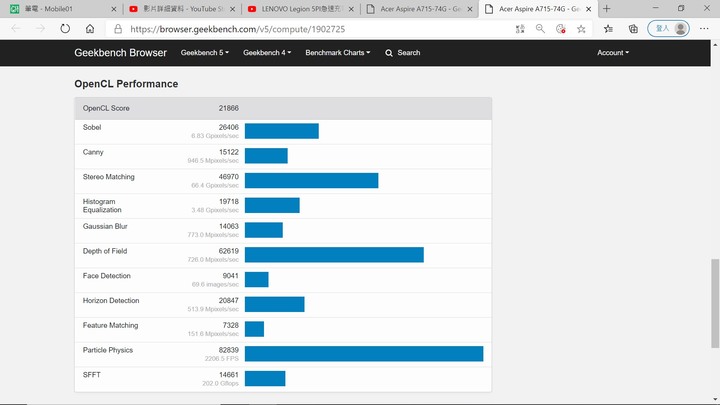Select the Gaussian Blur score 14063
Image resolution: width=720 pixels, height=405 pixels.
(x=229, y=226)
